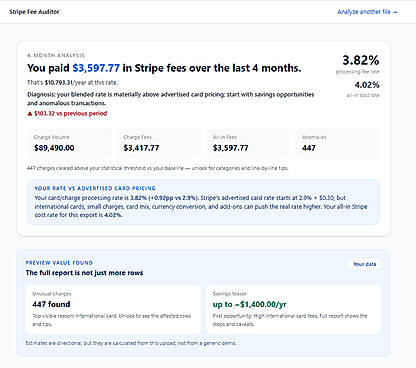Select 'Top visible reason: International card' description
The image size is (416, 368).
(x=111, y=320)
